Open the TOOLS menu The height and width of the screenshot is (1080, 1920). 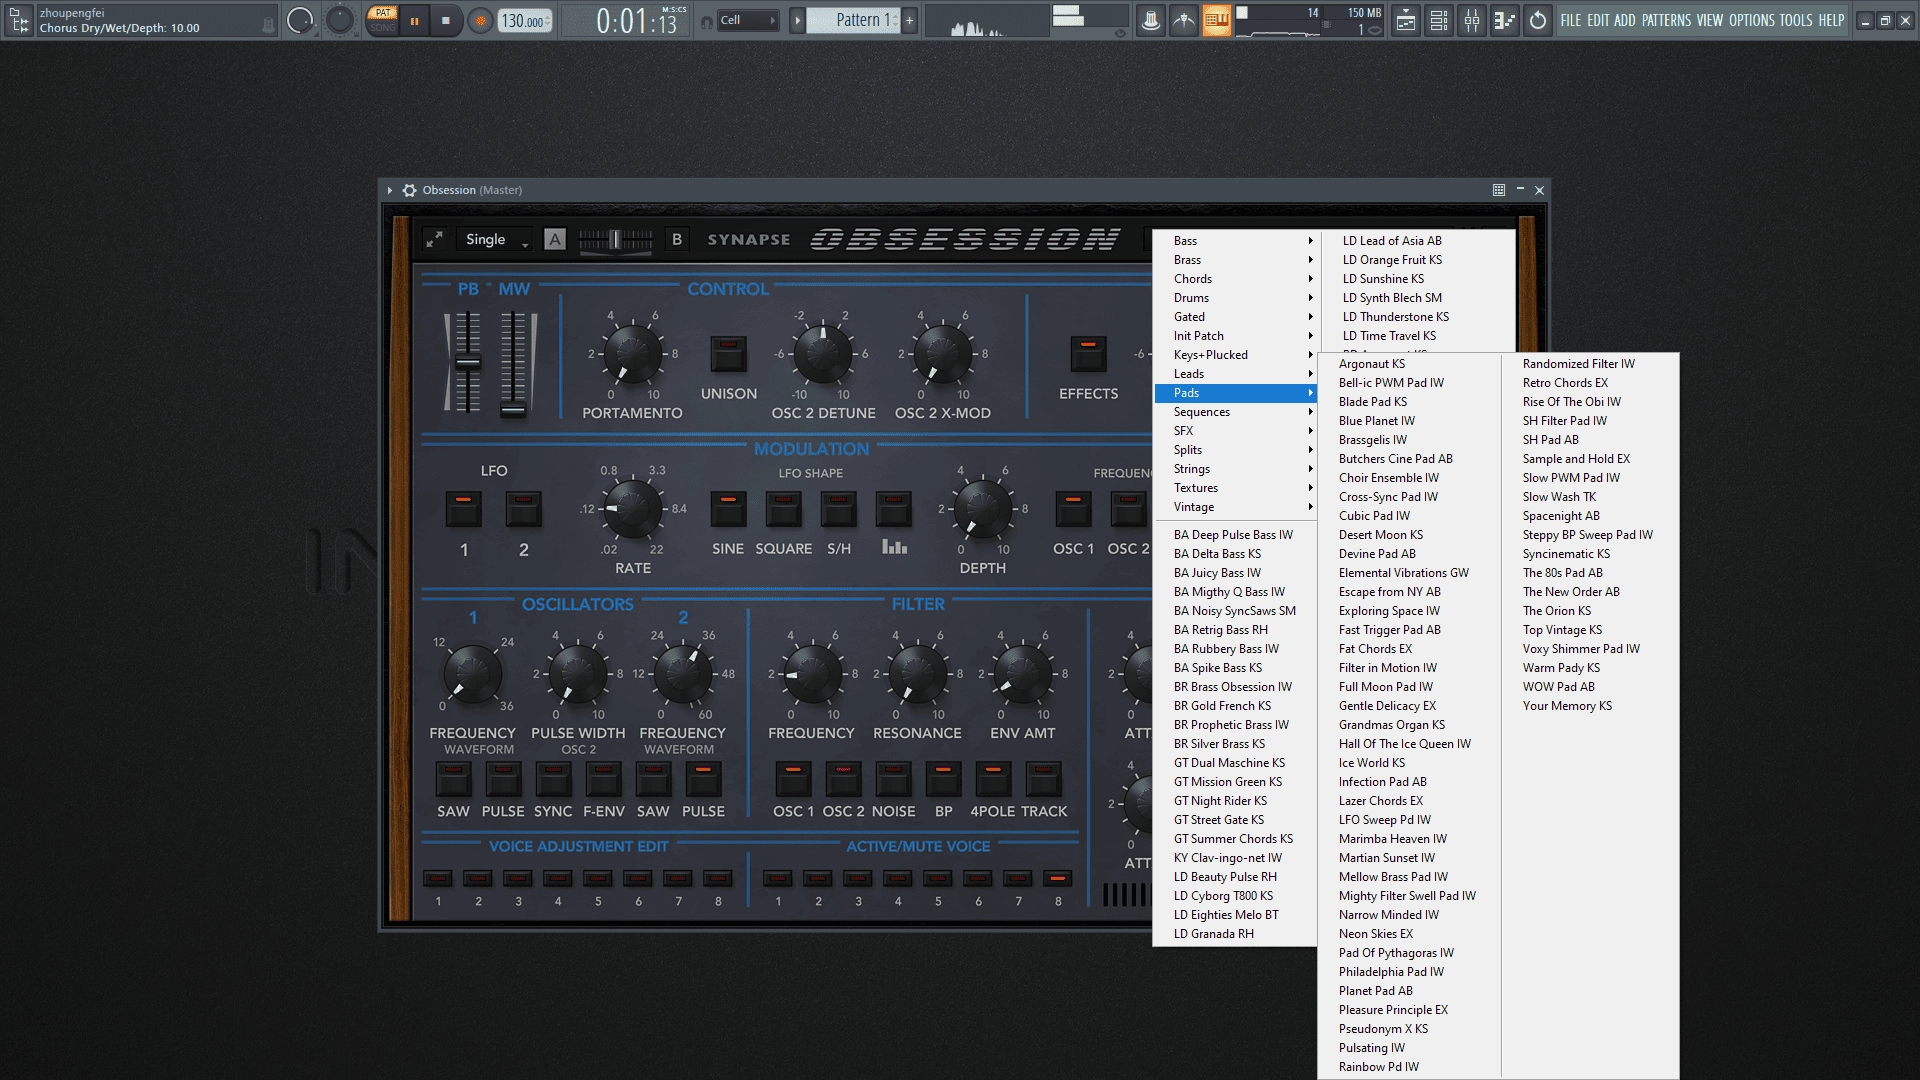click(1796, 20)
